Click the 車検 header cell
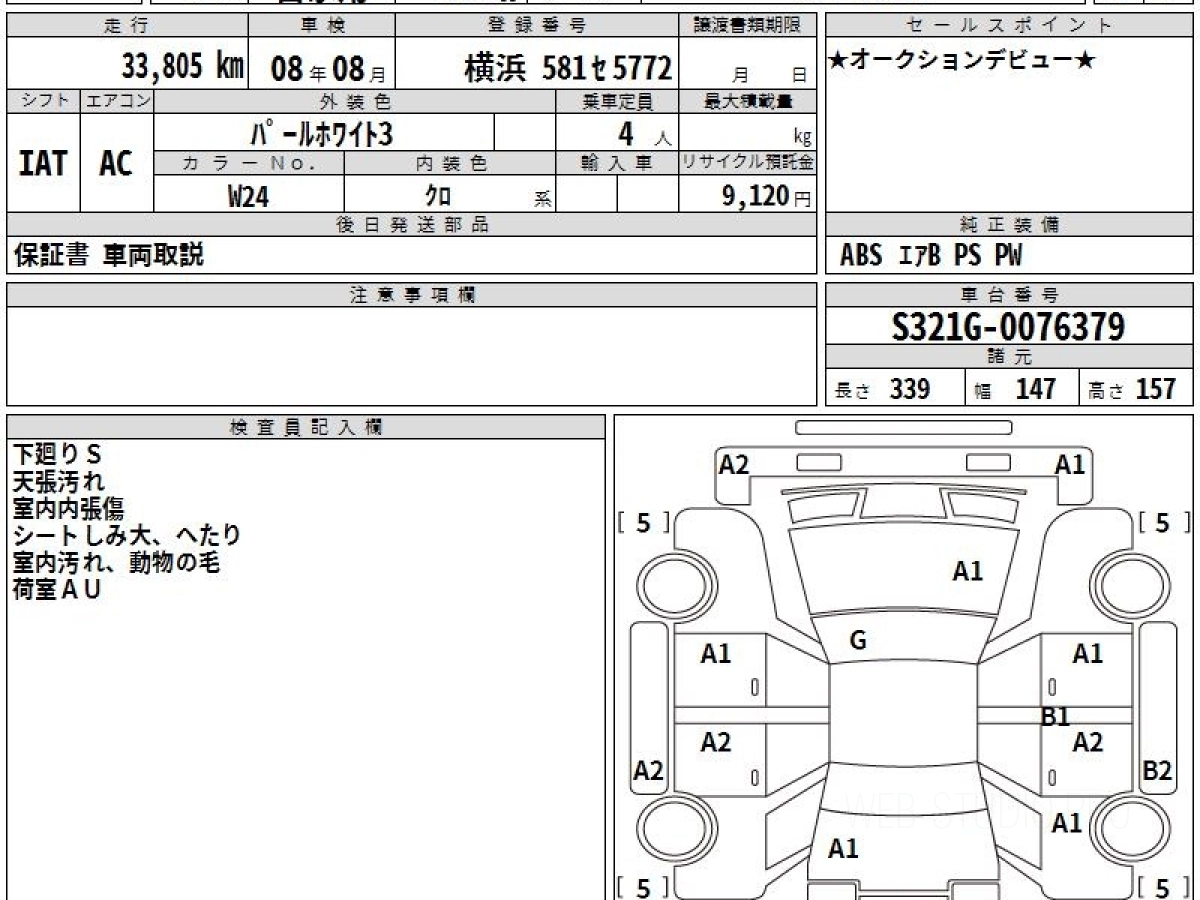This screenshot has height=900, width=1200. (x=320, y=26)
